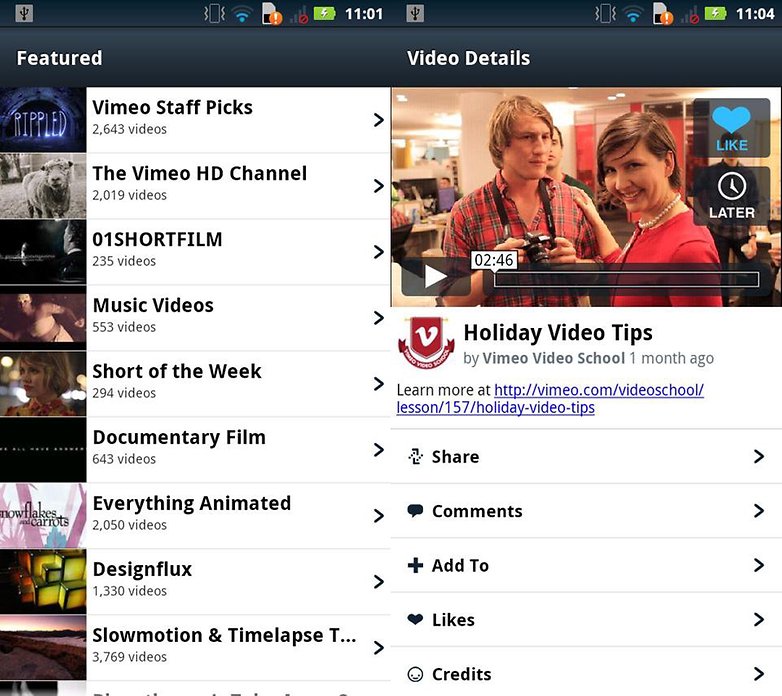
Task: Open the 01SHORTFILM channel
Action: (195, 252)
